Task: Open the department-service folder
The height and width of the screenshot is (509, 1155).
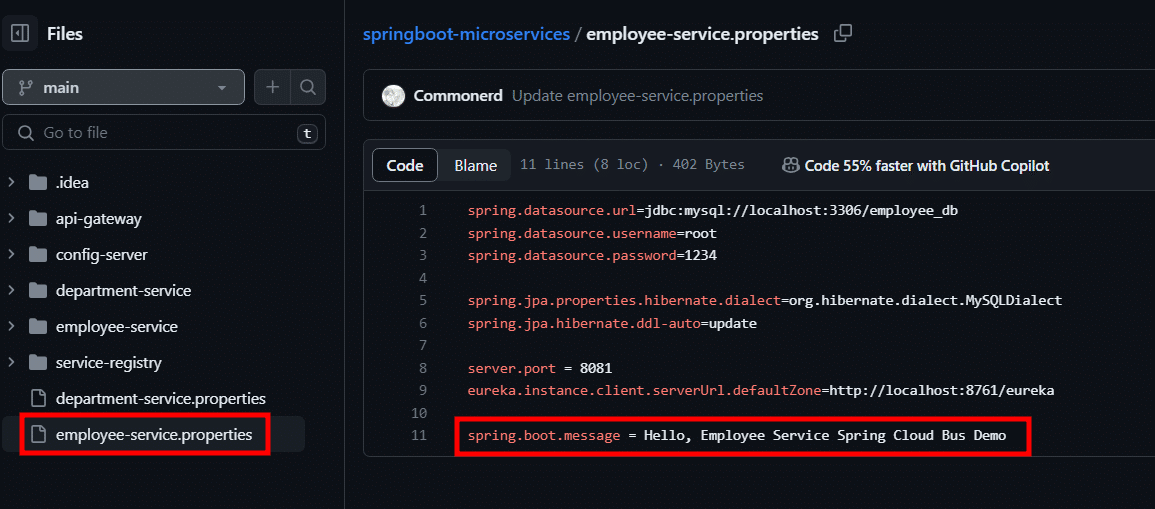Action: tap(124, 291)
